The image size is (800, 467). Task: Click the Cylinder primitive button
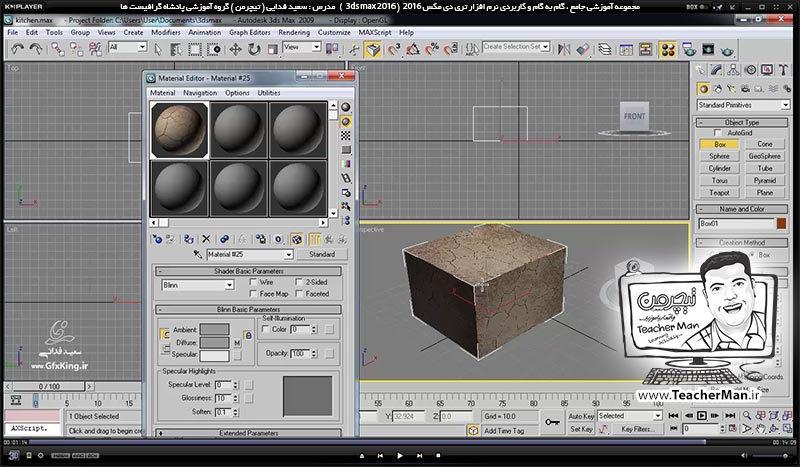click(719, 168)
